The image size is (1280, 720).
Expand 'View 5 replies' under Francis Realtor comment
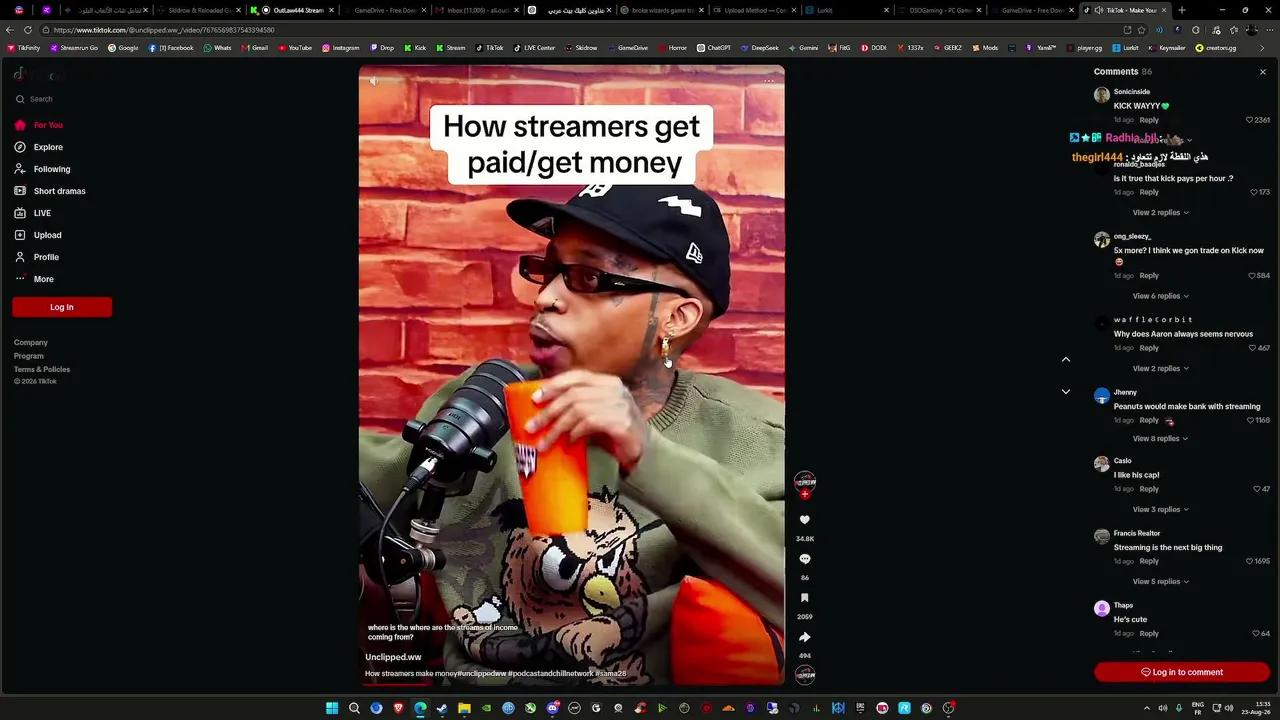(1160, 582)
